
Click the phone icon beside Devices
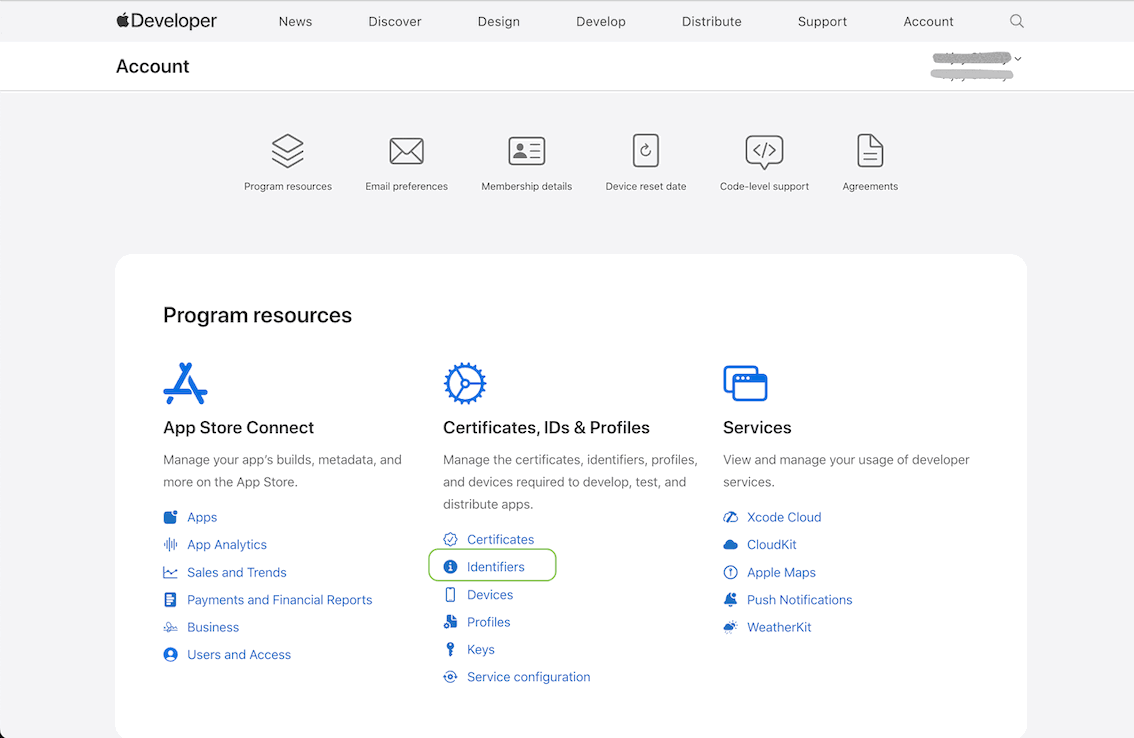pos(451,595)
